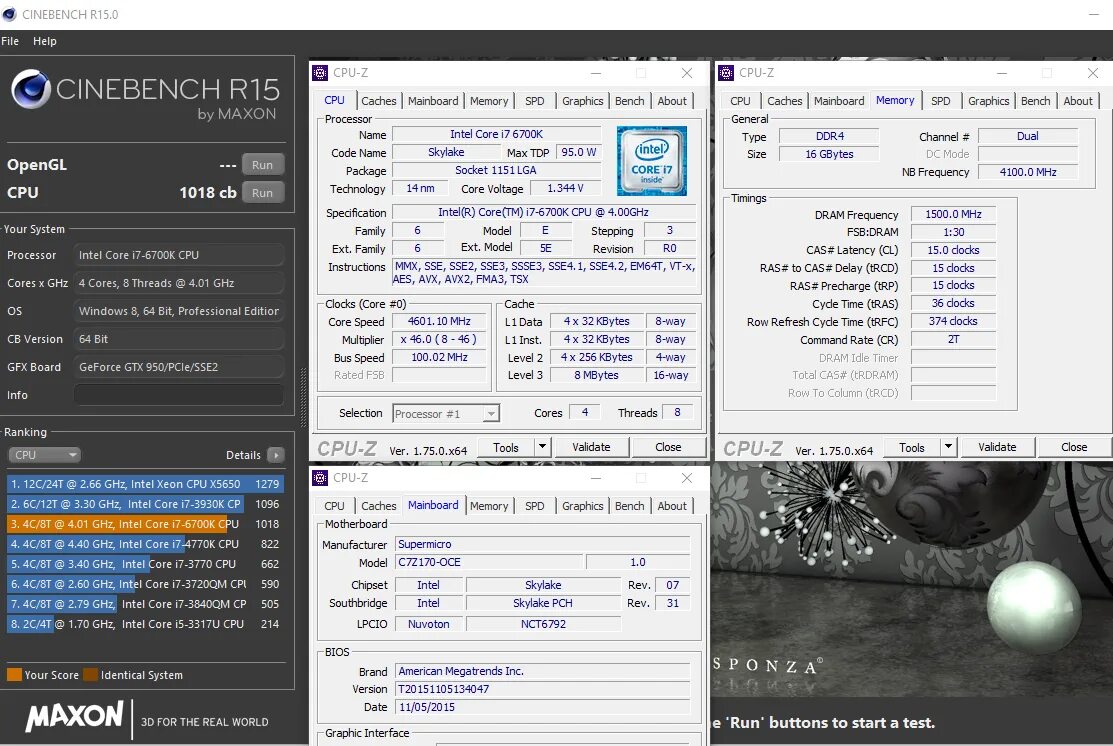Image resolution: width=1113 pixels, height=746 pixels.
Task: Click Core Speed value 4601.10 MHz
Action: click(x=439, y=322)
